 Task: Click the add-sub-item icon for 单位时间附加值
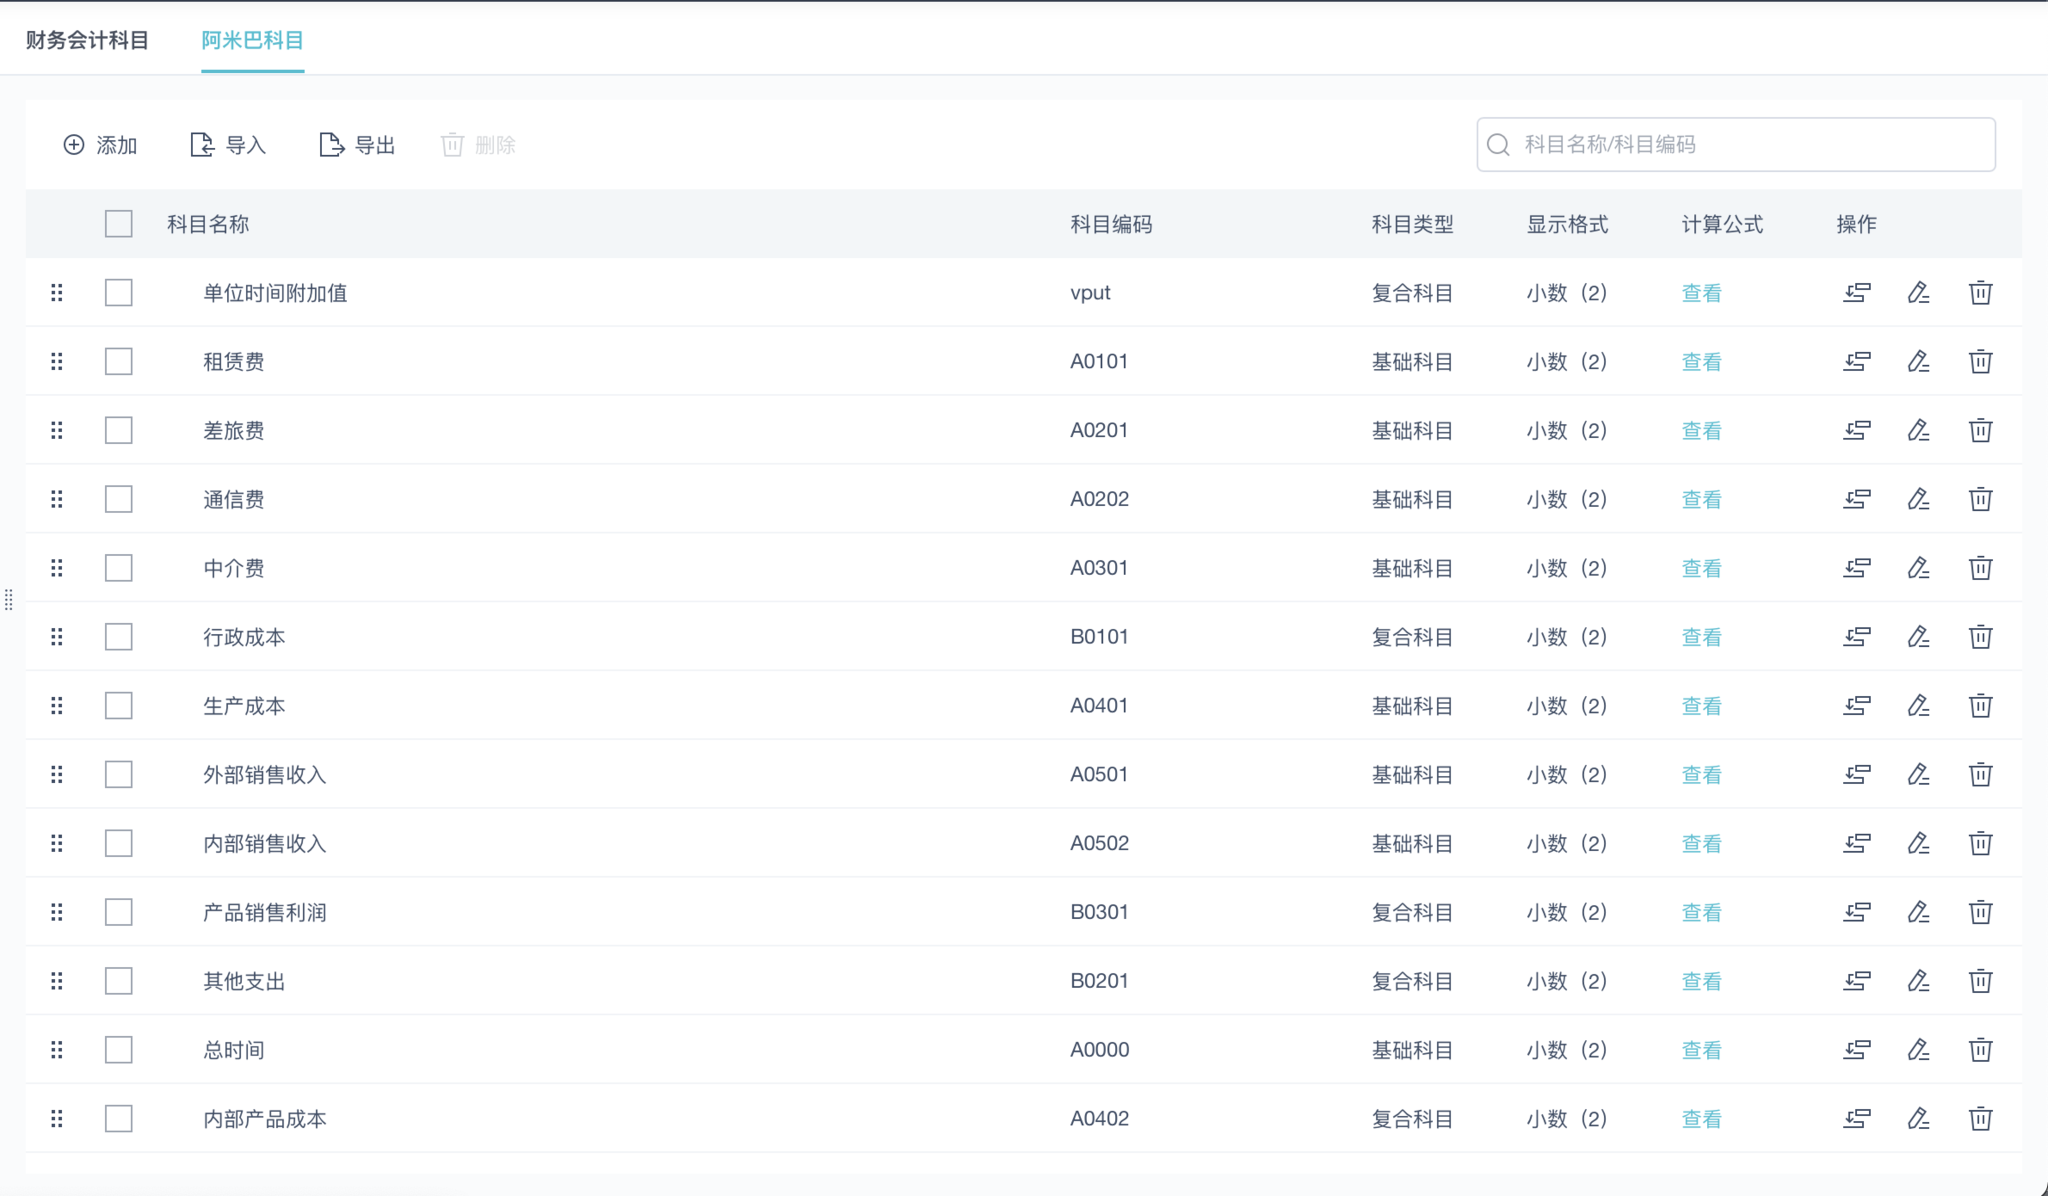(x=1857, y=293)
